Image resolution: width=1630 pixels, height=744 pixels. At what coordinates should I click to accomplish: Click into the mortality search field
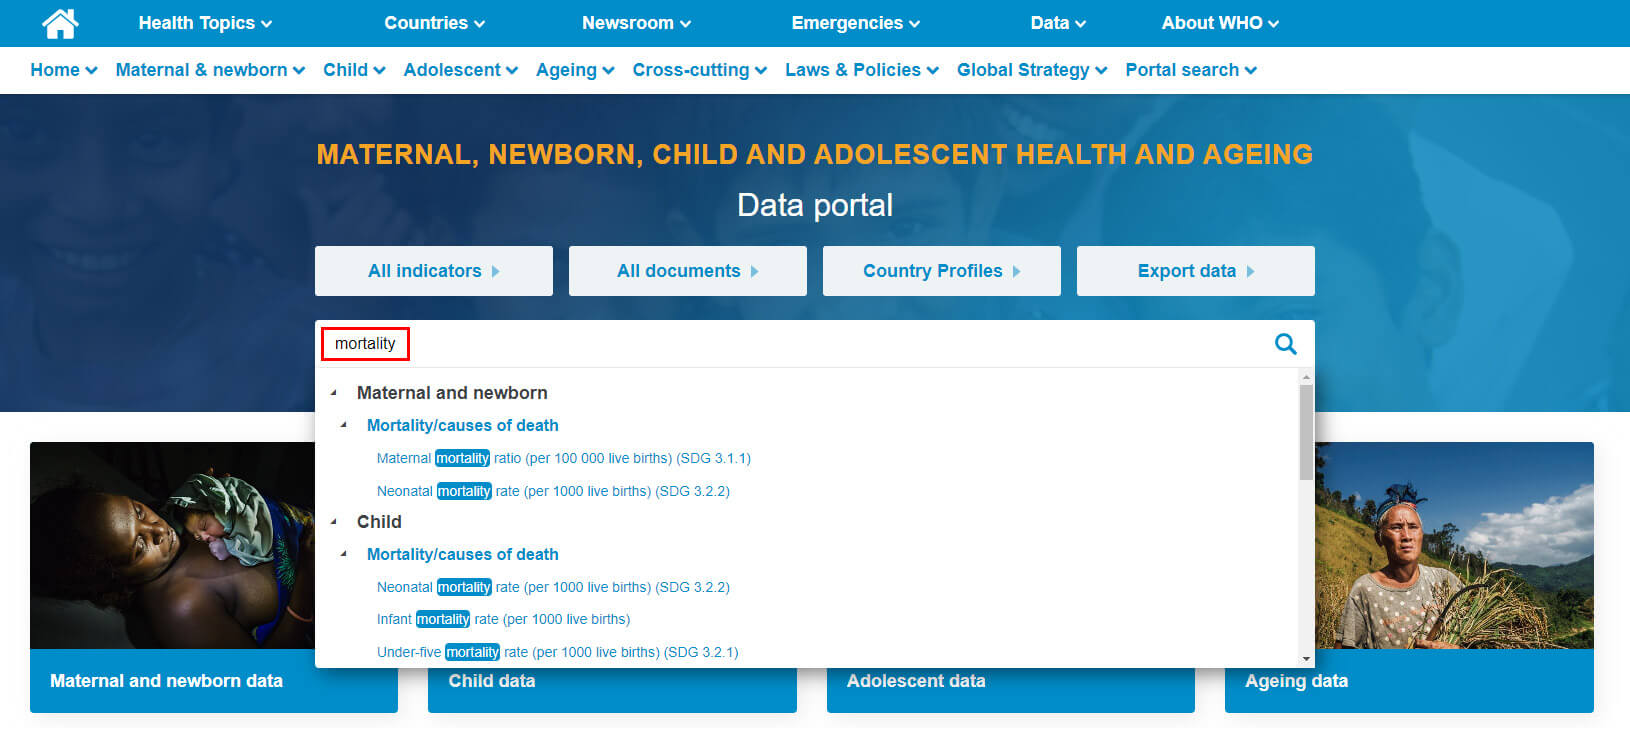[x=790, y=344]
